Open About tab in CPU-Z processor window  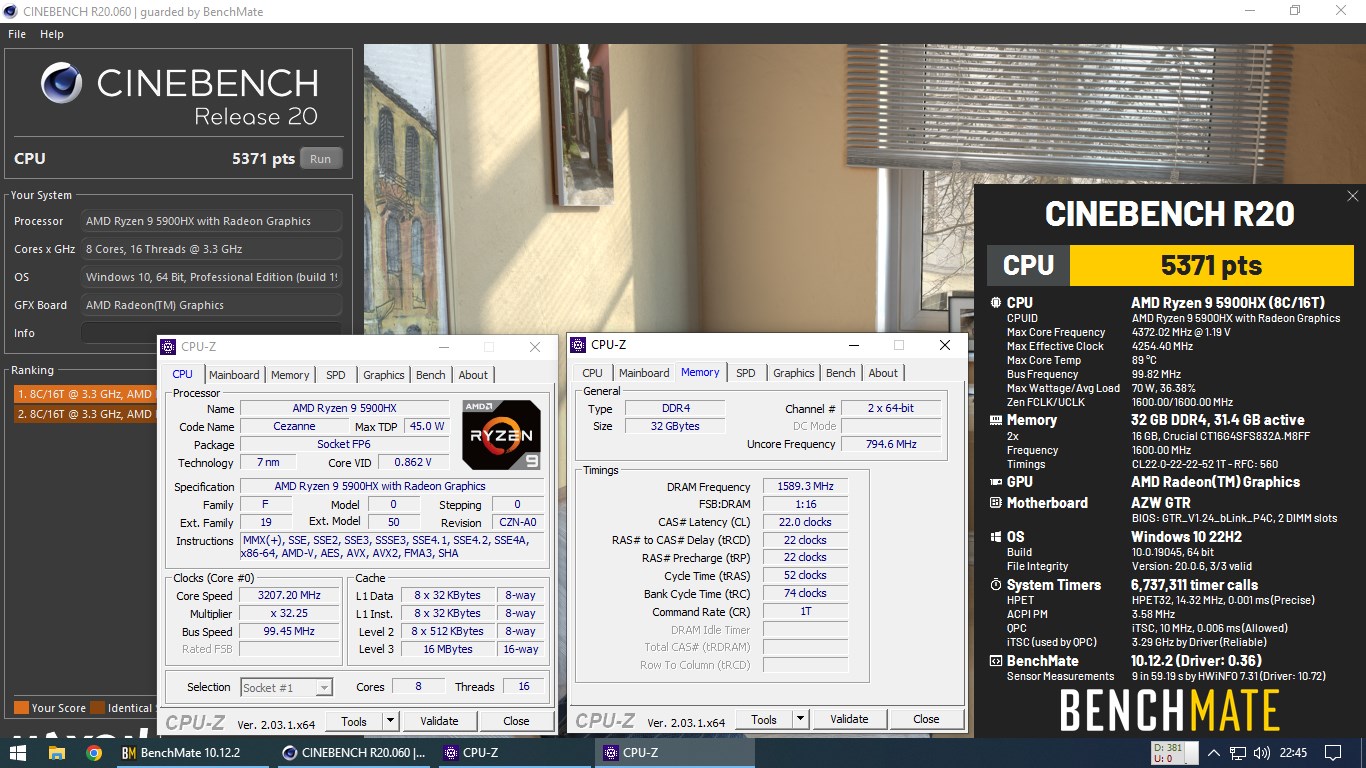473,375
